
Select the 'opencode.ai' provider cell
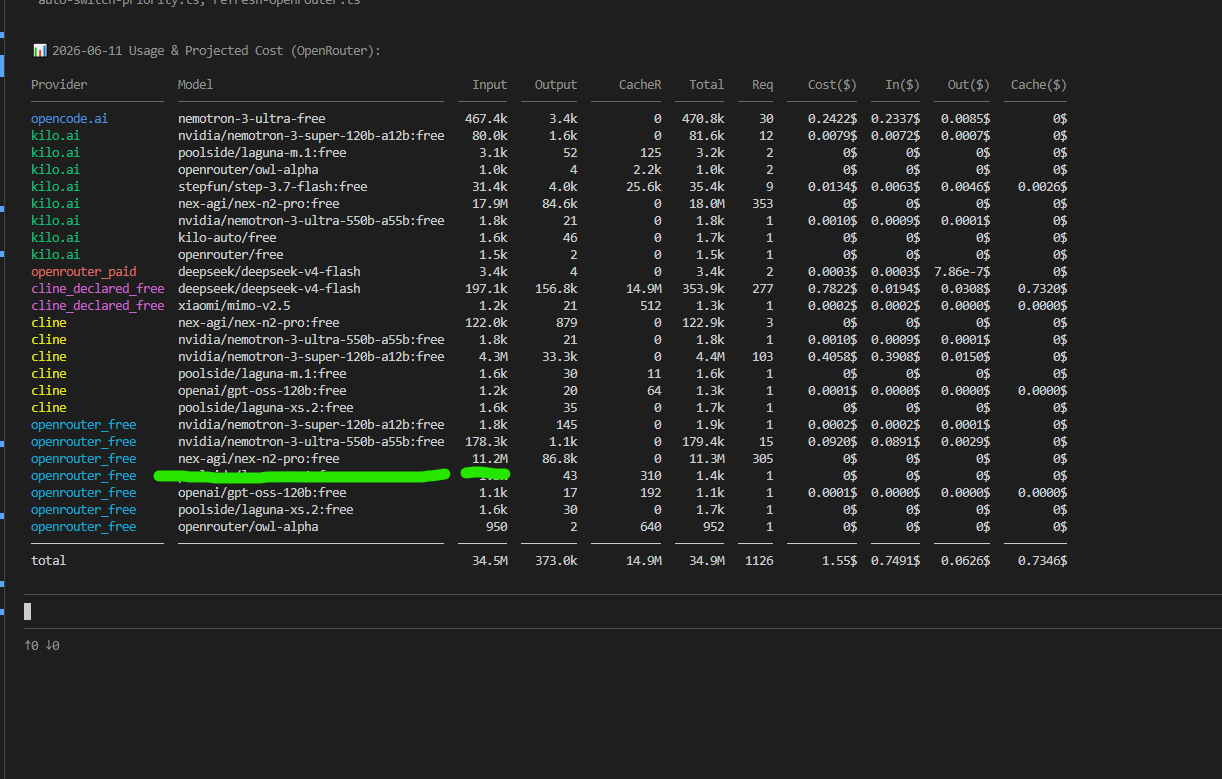click(x=70, y=119)
